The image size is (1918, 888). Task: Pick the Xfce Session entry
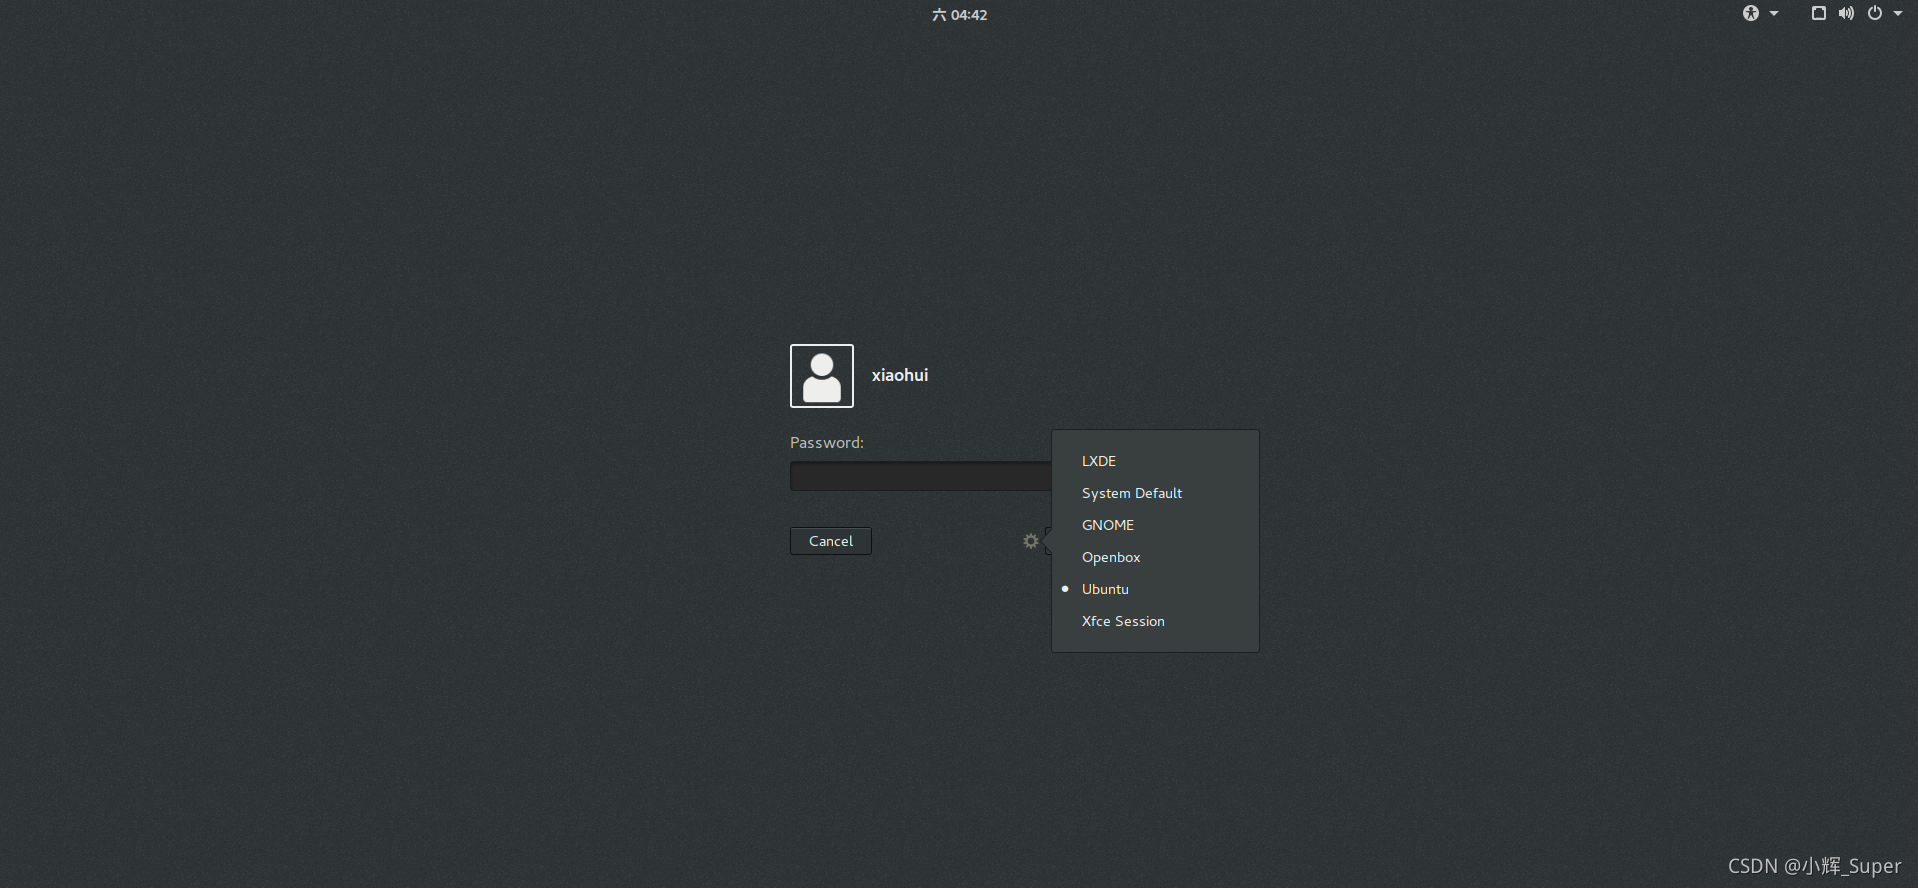point(1155,621)
